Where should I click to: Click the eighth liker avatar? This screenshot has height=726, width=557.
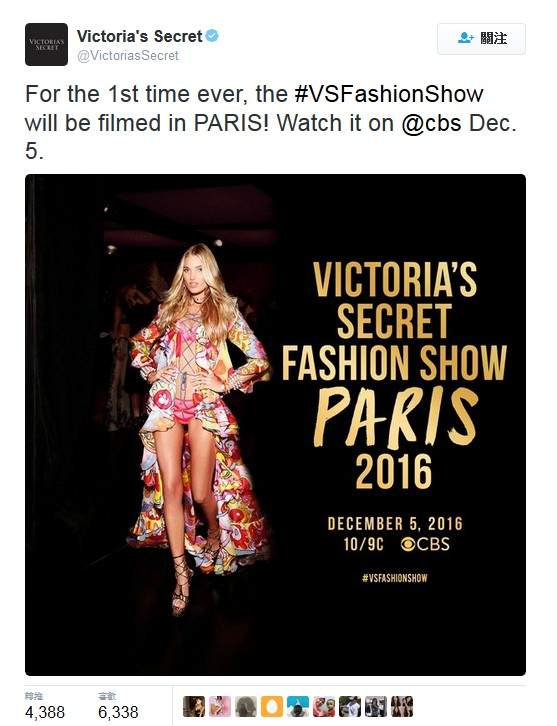[x=376, y=707]
